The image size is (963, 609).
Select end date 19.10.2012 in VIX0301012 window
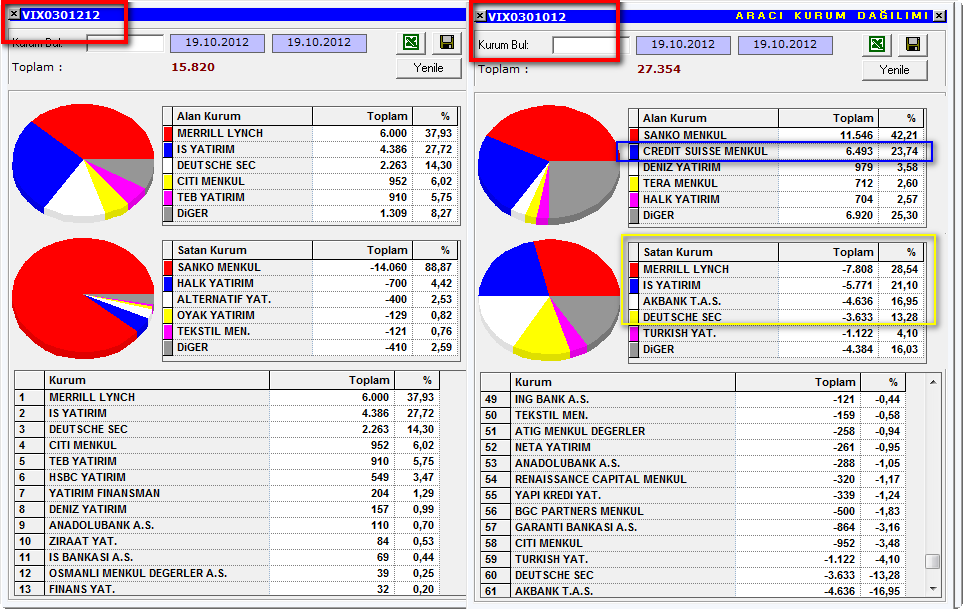click(786, 45)
